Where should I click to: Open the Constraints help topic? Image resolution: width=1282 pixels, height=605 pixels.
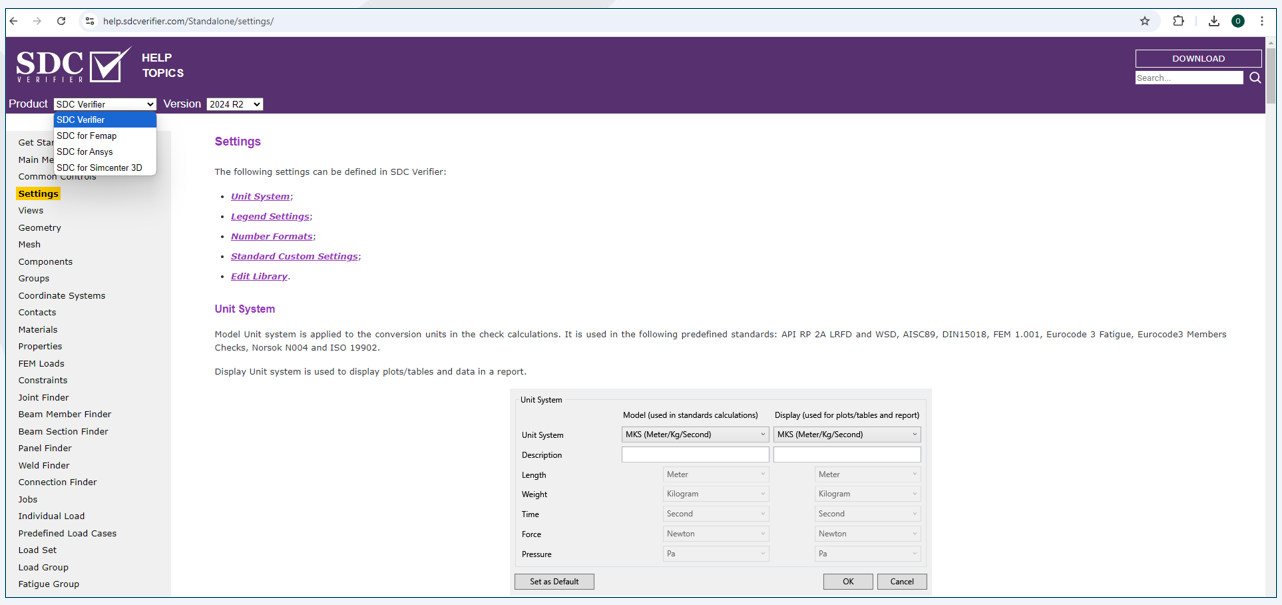click(43, 381)
